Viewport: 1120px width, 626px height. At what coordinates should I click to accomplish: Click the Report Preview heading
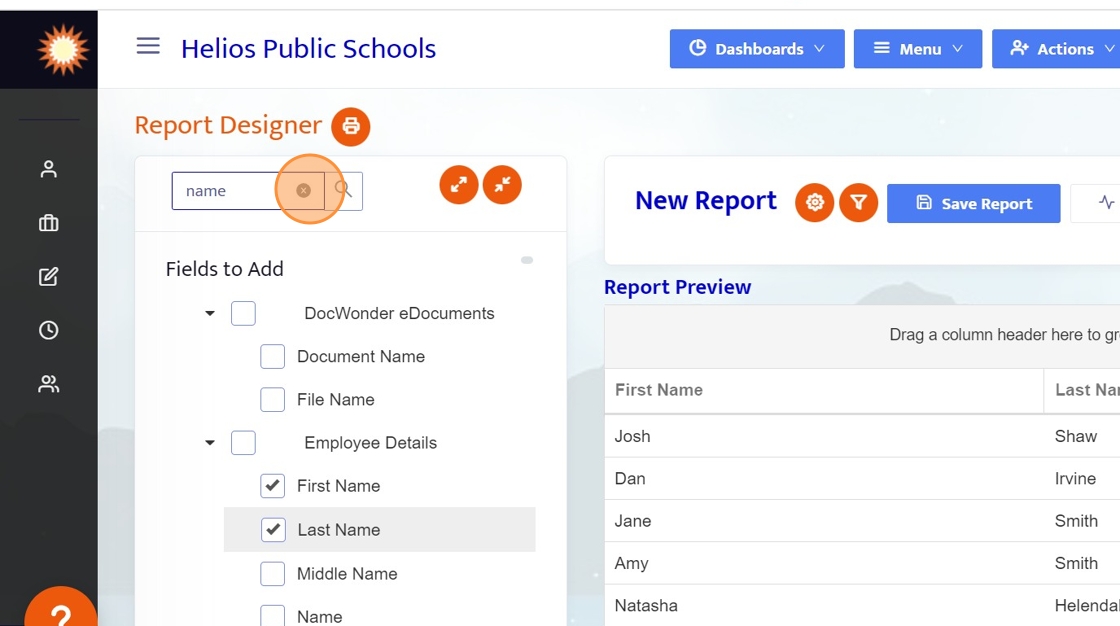tap(678, 287)
